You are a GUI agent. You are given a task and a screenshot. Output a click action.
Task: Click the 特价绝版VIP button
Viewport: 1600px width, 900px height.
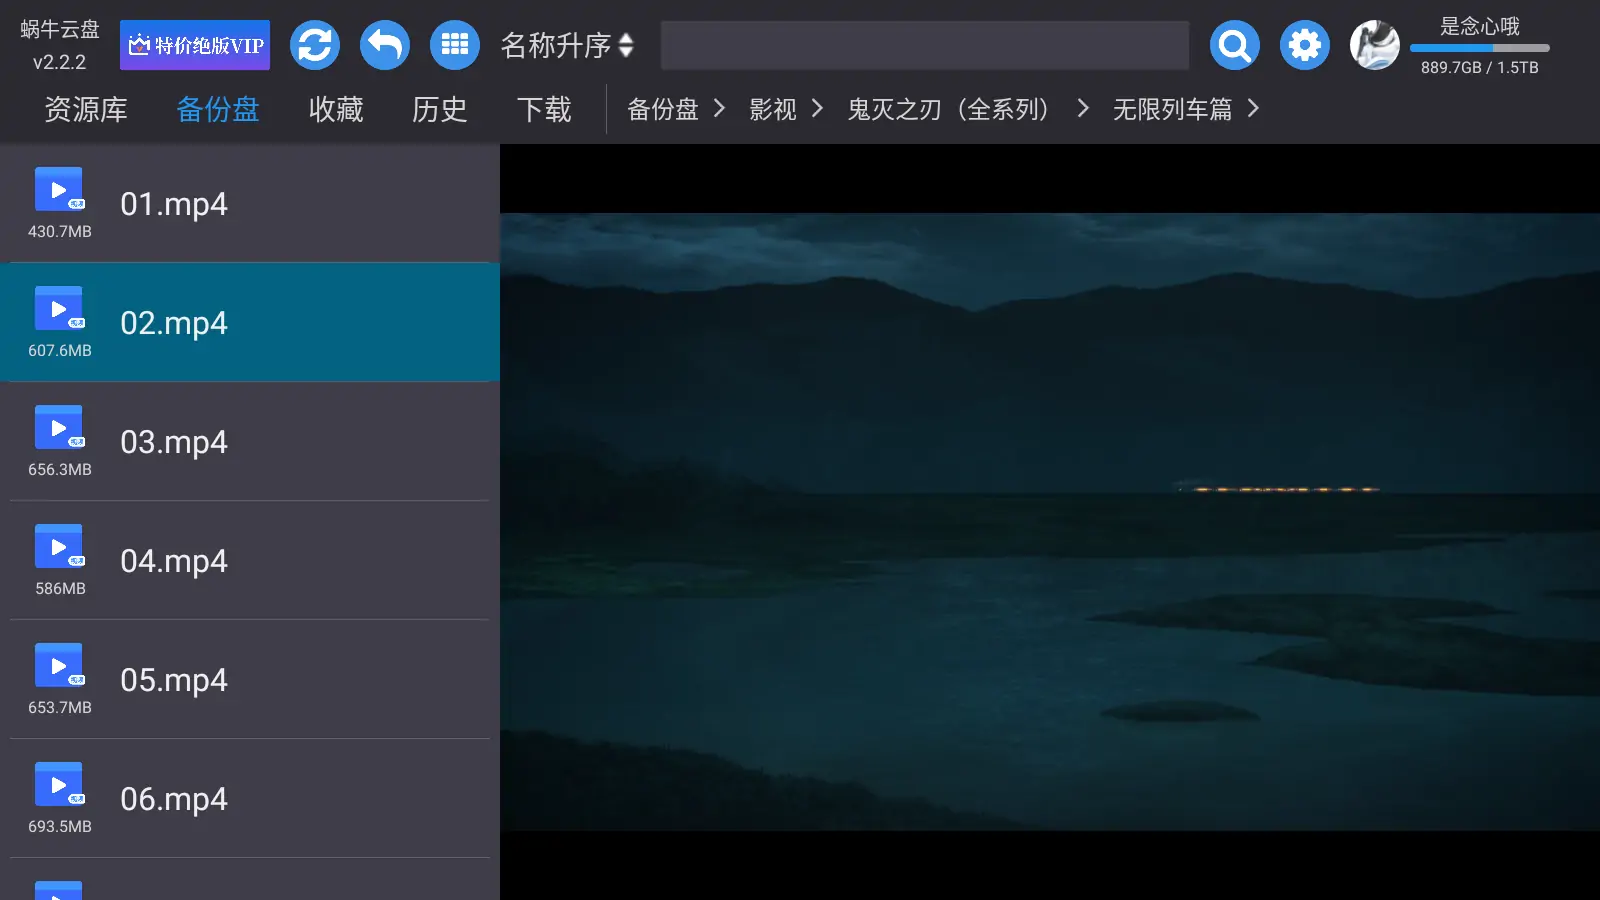[x=195, y=45]
